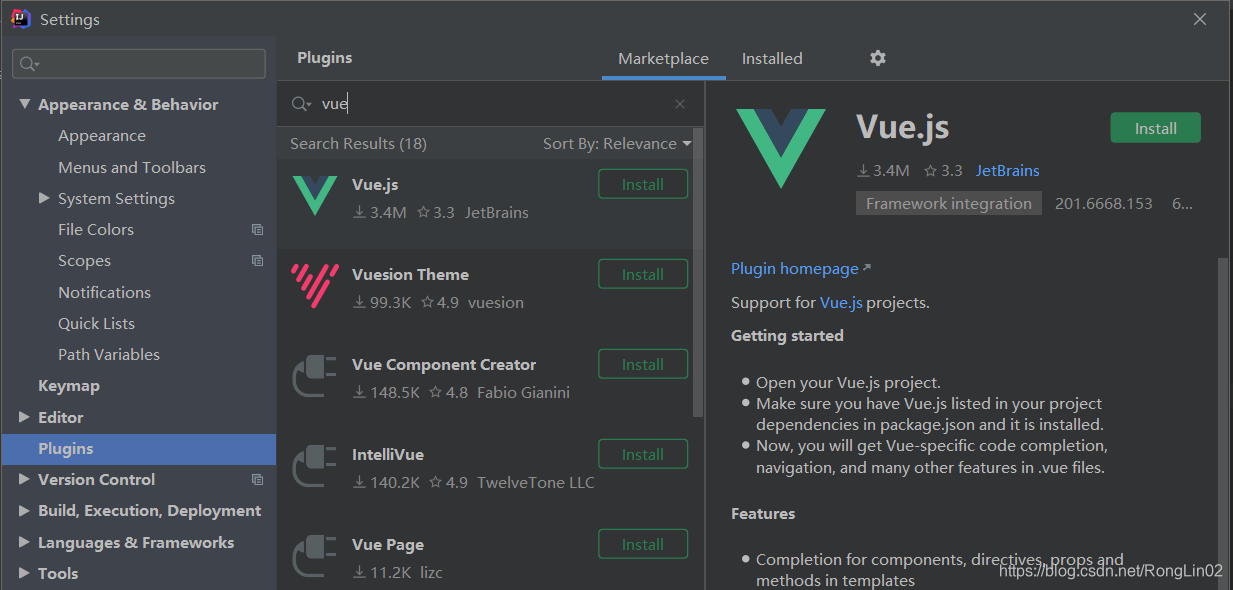
Task: Expand Languages & Frameworks node
Action: [x=24, y=542]
